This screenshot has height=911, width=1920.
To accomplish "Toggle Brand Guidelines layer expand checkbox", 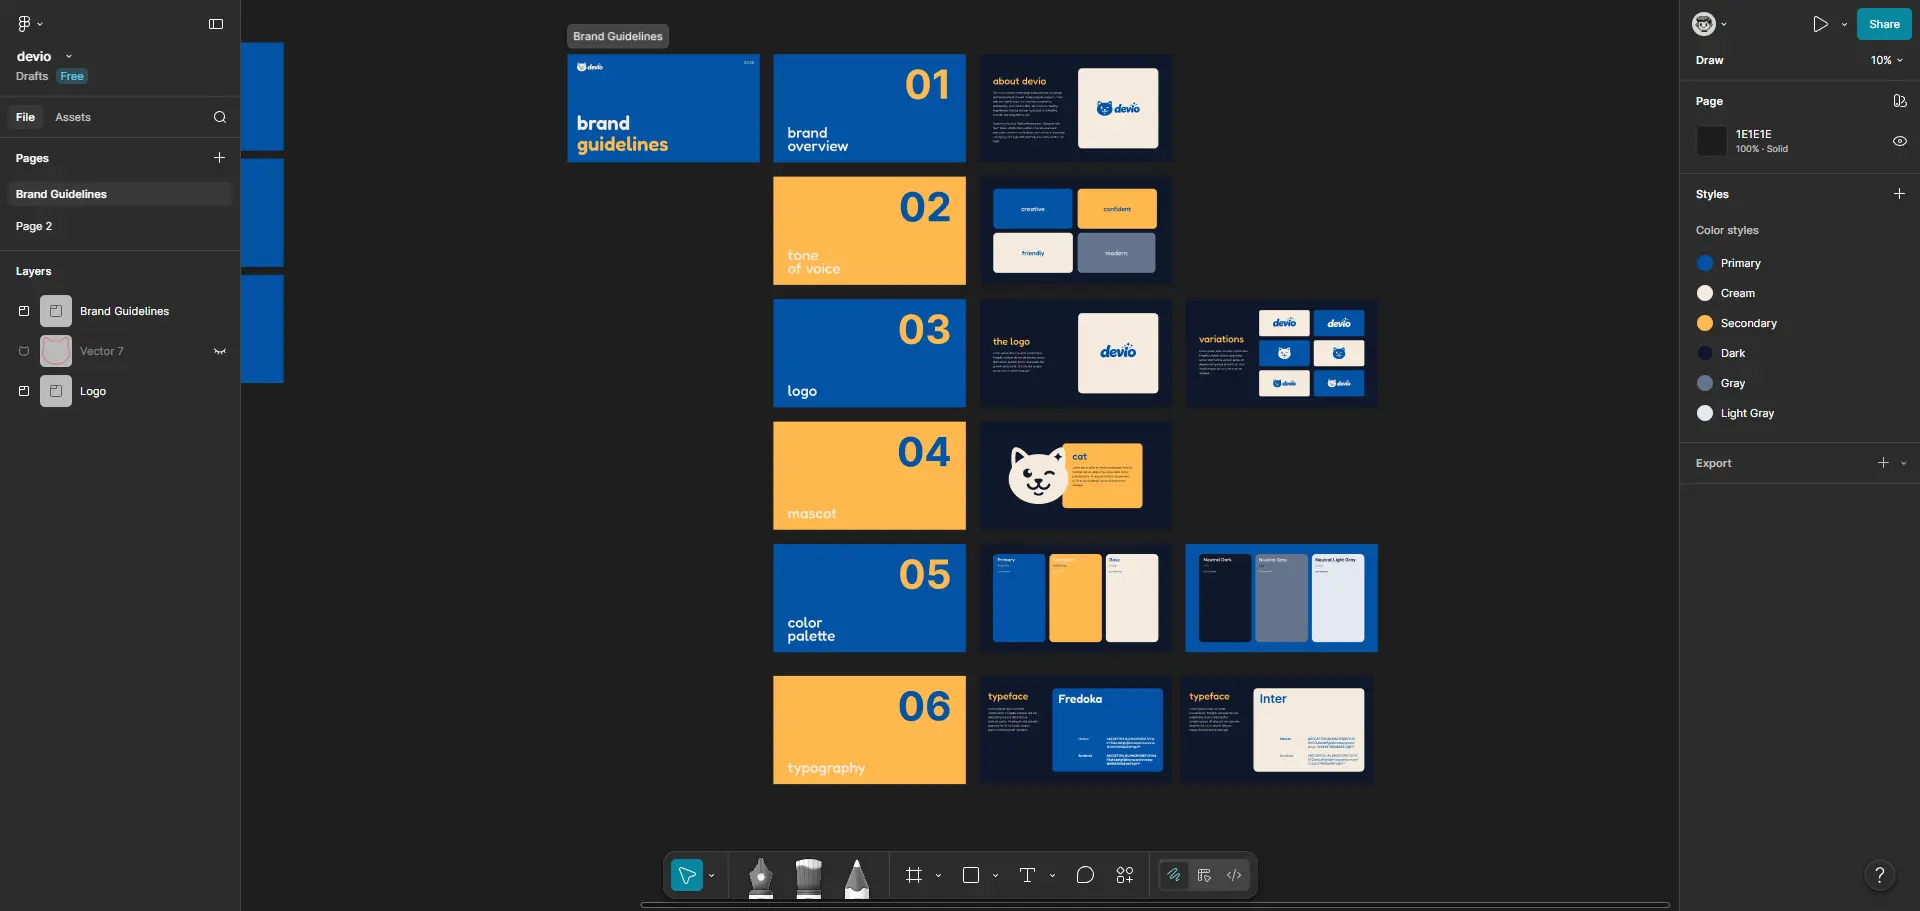I will pyautogui.click(x=24, y=311).
